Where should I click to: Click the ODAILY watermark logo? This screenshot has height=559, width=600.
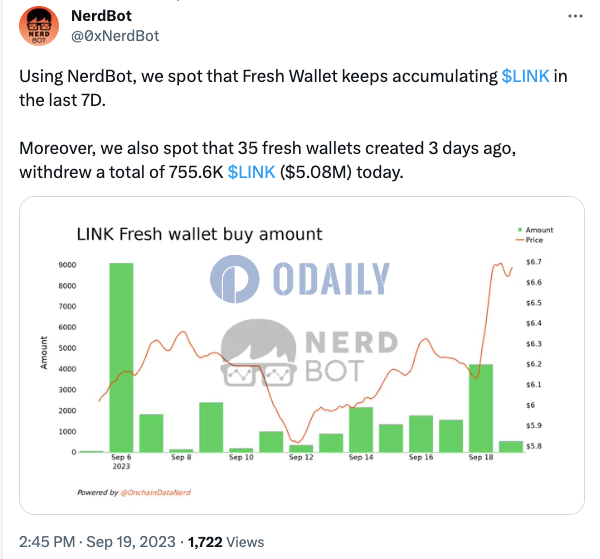coord(300,279)
